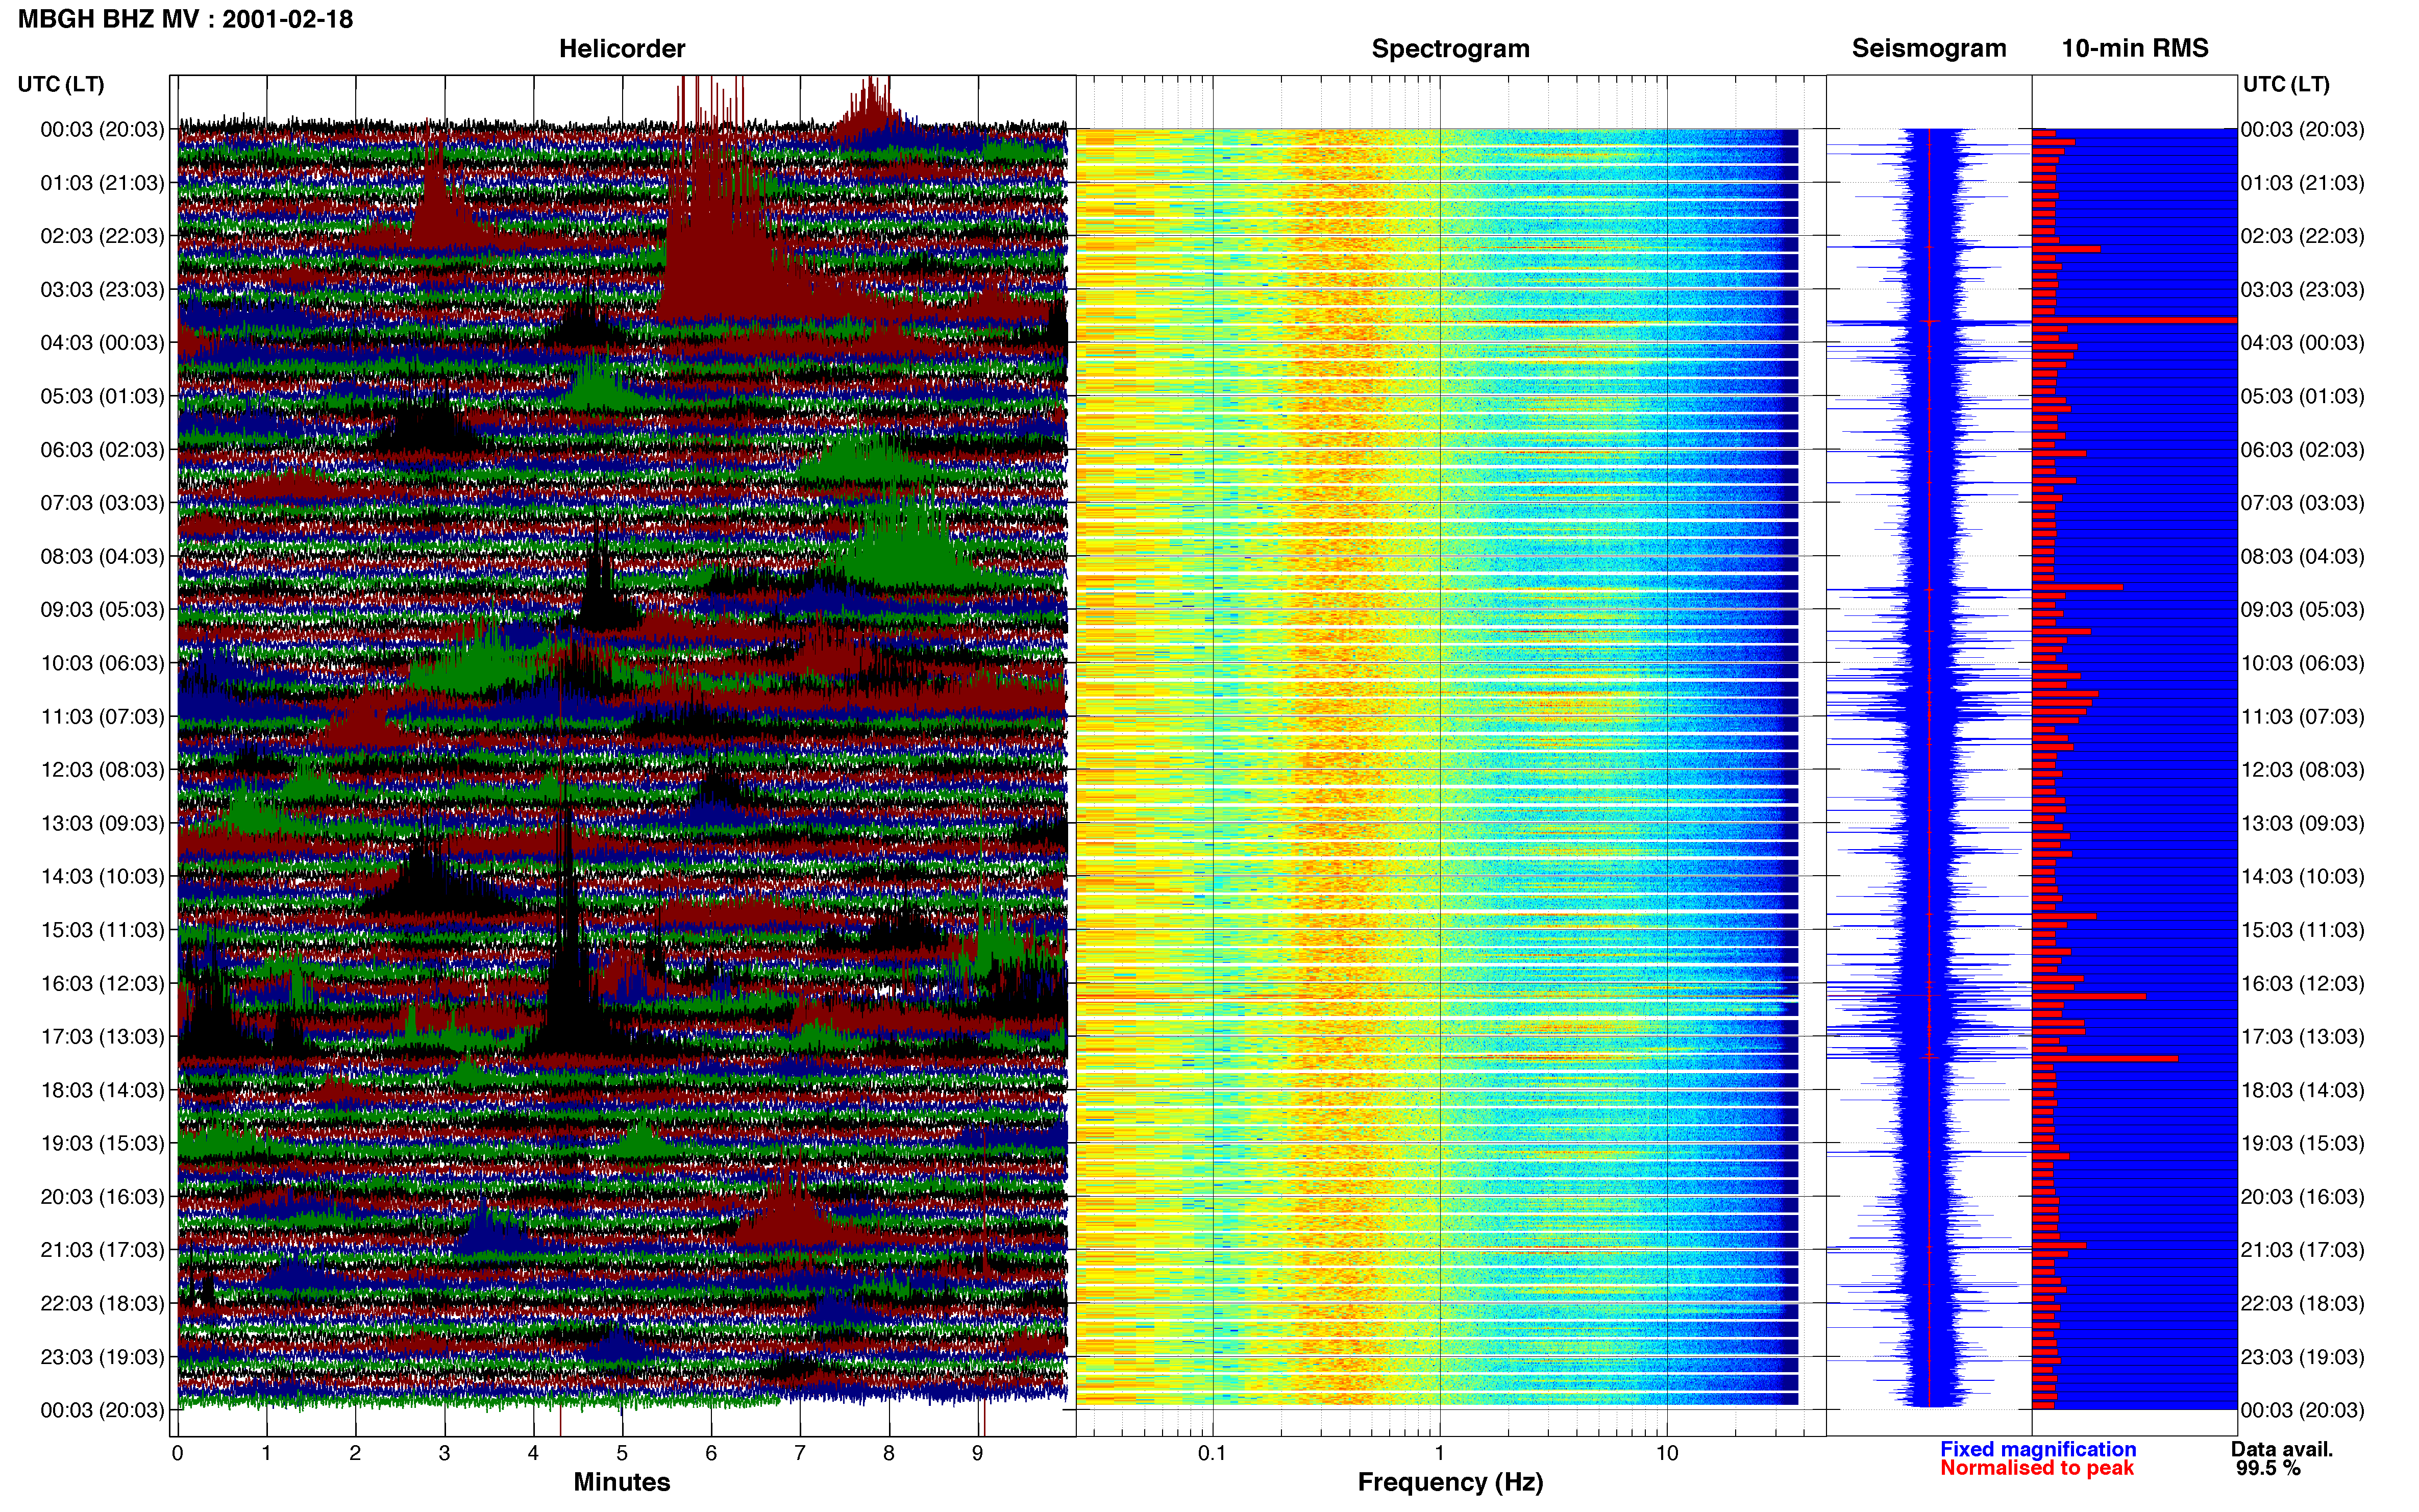Click the left-side UTC (LT) axis label
2419x1512 pixels.
click(x=61, y=84)
